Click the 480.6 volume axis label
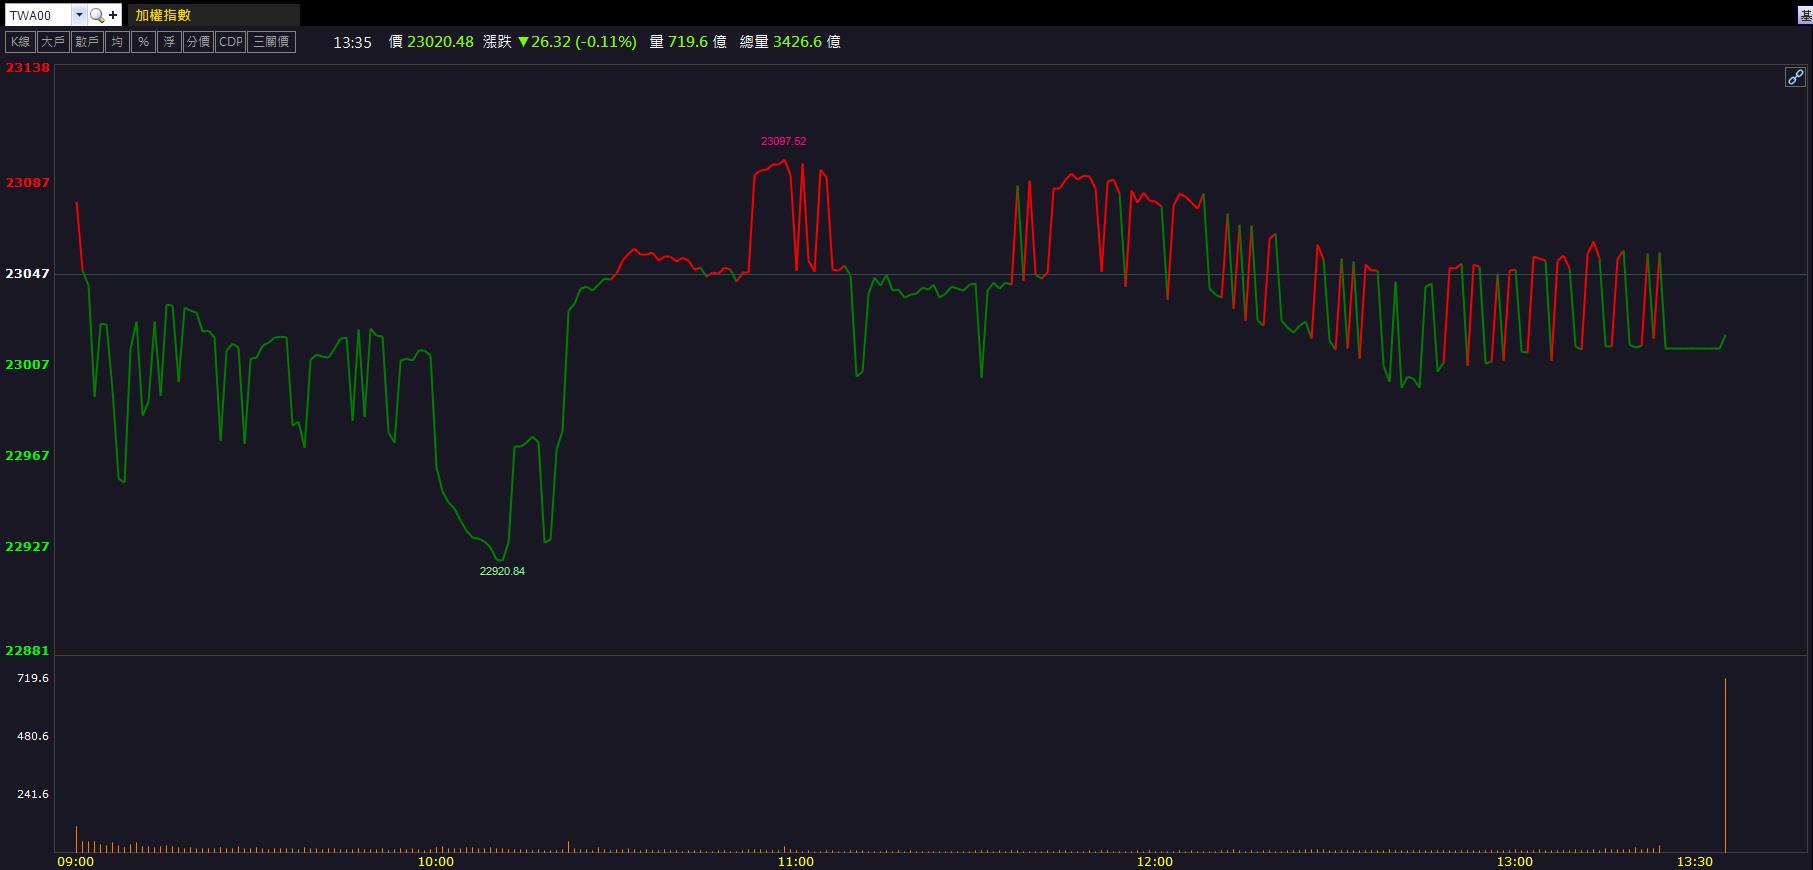The width and height of the screenshot is (1813, 870). point(33,736)
